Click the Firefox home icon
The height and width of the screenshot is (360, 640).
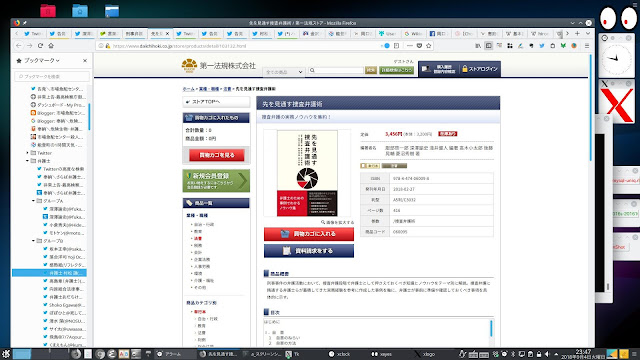pos(51,46)
